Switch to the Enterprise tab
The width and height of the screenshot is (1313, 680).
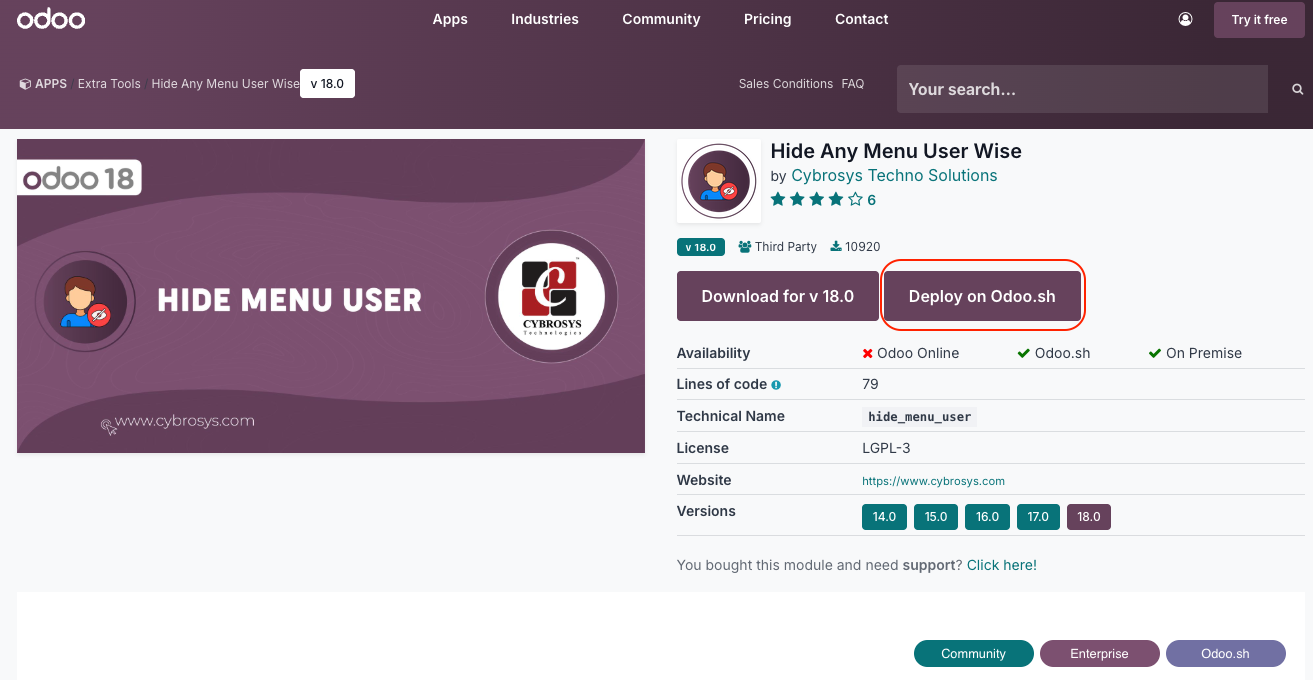pyautogui.click(x=1099, y=654)
